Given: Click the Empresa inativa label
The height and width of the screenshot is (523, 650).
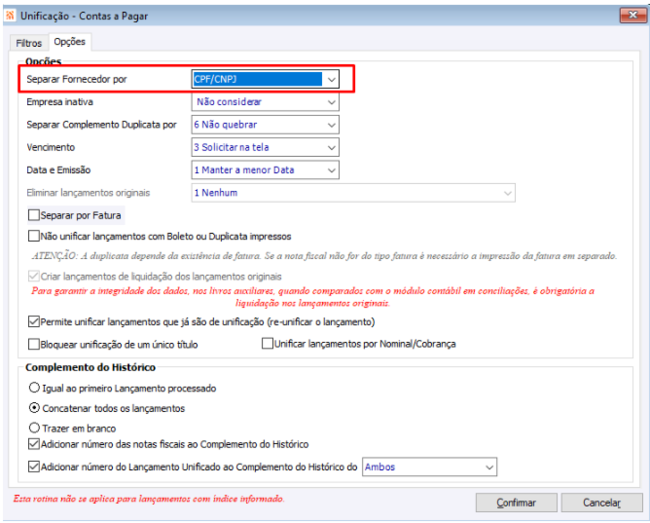Looking at the screenshot, I should [60, 102].
